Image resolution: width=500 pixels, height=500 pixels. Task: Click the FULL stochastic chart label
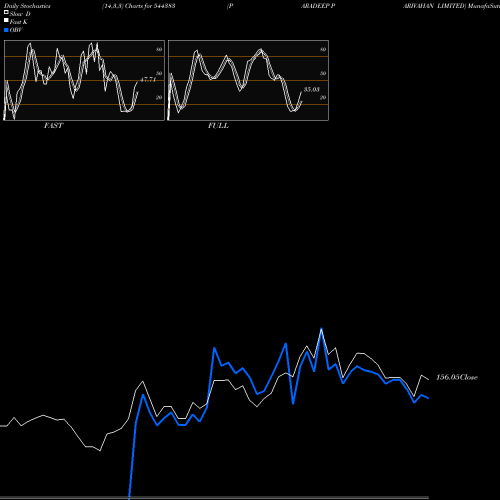pyautogui.click(x=218, y=126)
